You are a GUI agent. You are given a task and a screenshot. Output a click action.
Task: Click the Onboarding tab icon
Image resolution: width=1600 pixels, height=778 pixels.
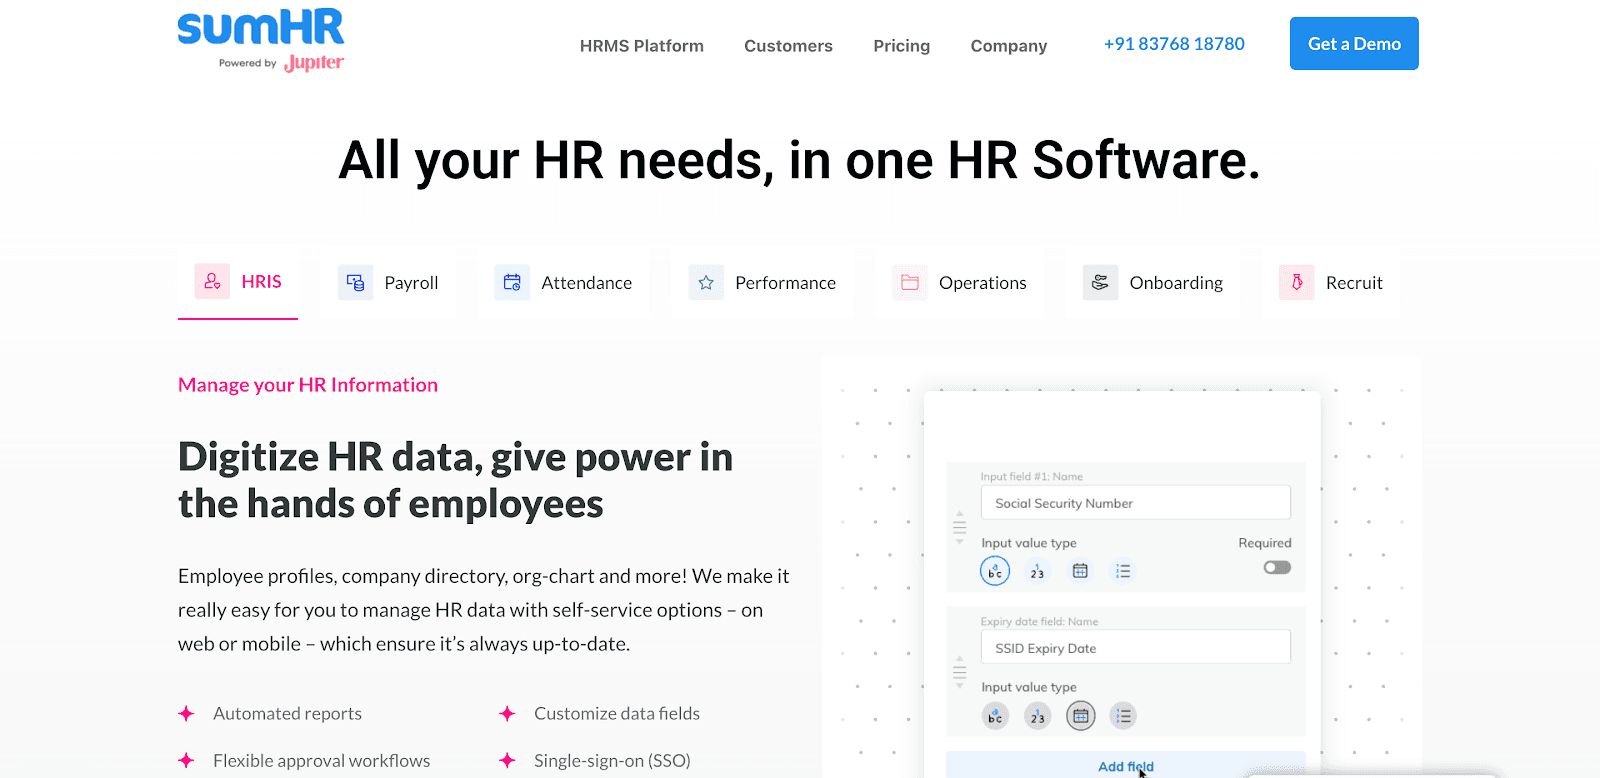tap(1100, 283)
